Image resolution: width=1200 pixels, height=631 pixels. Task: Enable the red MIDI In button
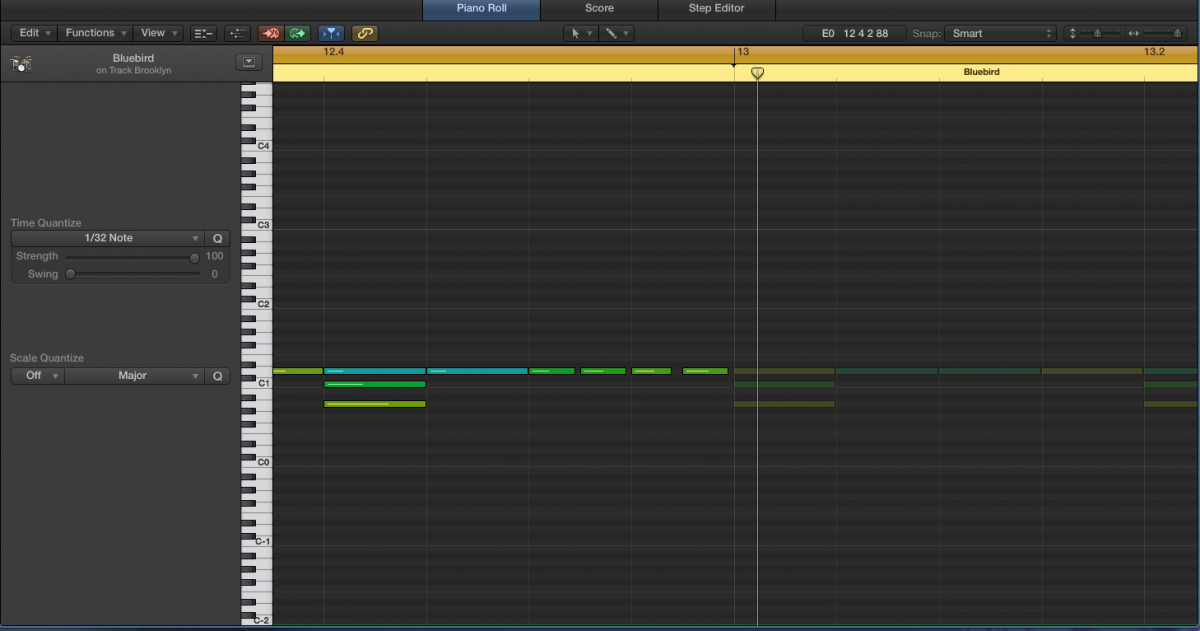pos(270,33)
